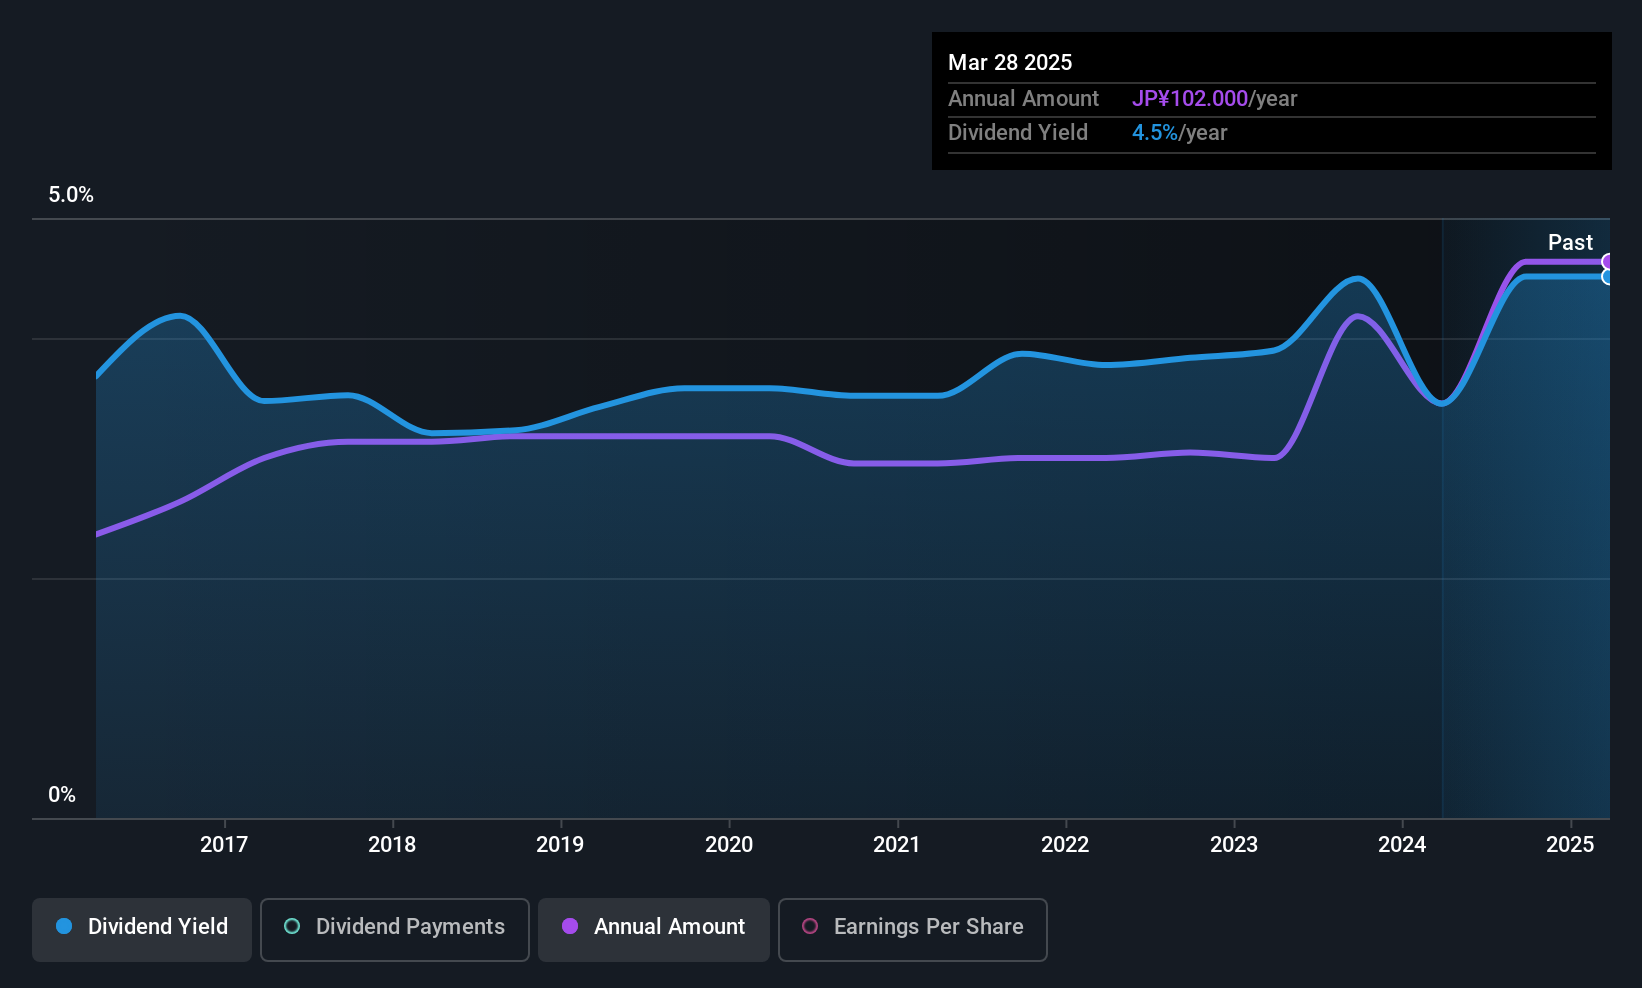Click the Past label above the chart
This screenshot has width=1642, height=988.
(1570, 242)
